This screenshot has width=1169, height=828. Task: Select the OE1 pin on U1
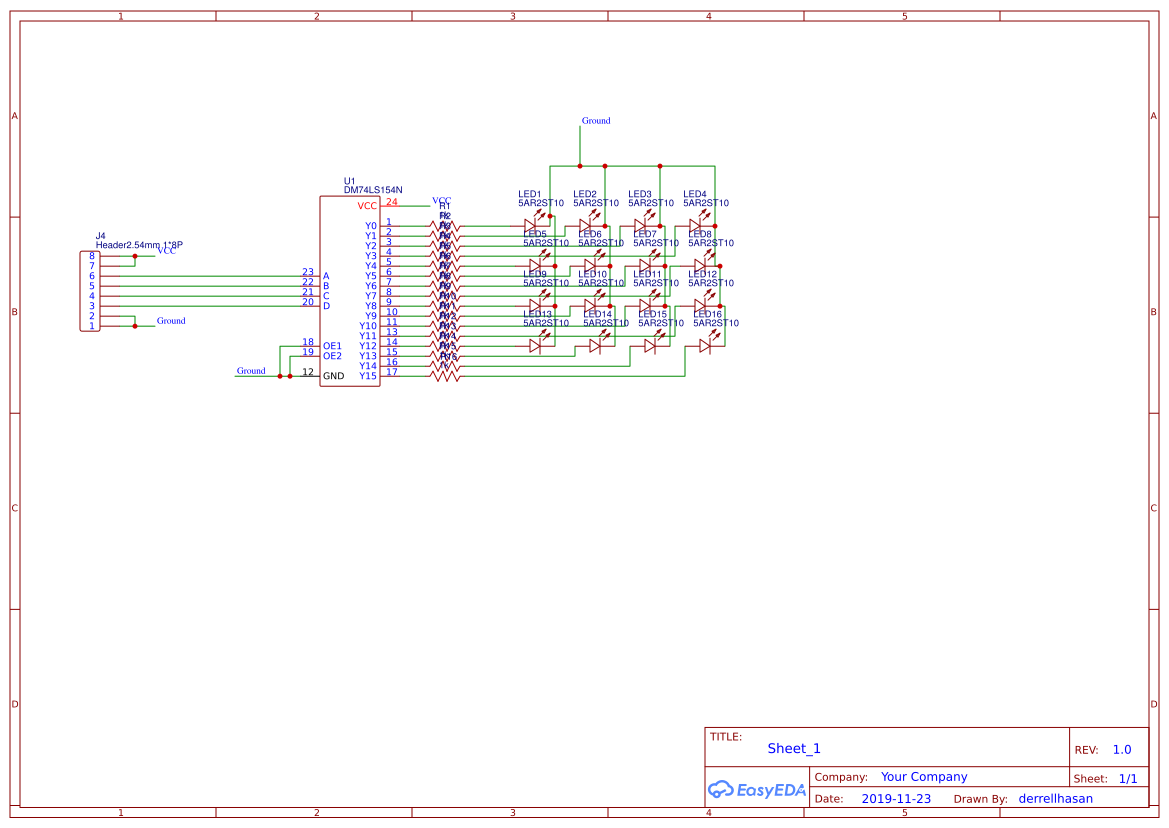click(x=332, y=345)
